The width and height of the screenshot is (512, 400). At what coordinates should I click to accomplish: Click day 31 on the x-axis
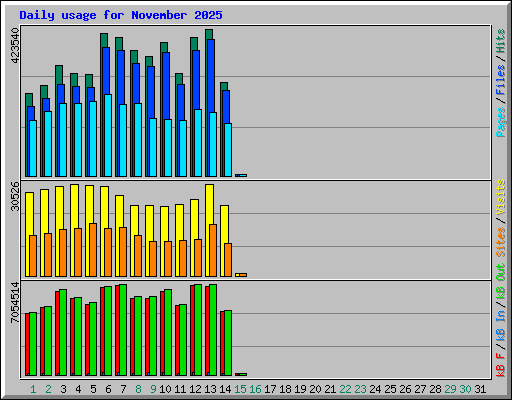(x=480, y=389)
